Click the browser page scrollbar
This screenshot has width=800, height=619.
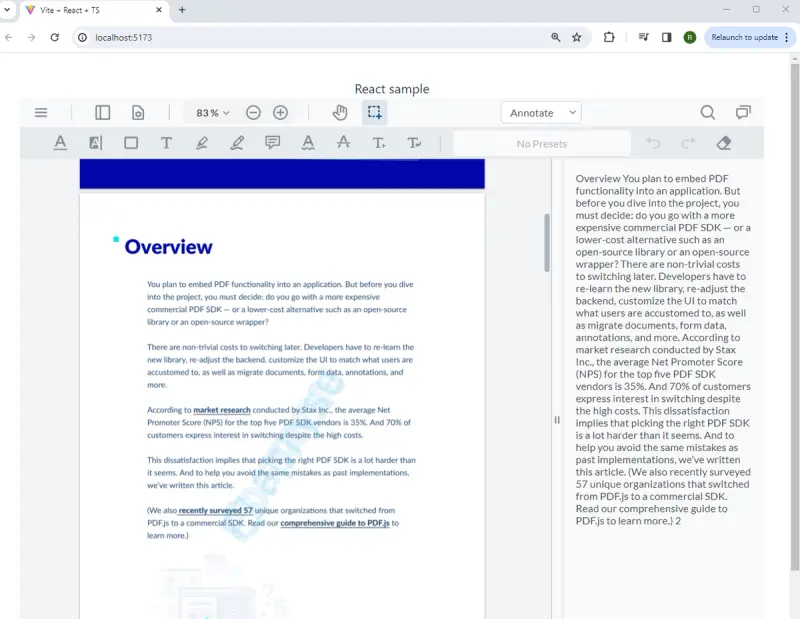795,316
